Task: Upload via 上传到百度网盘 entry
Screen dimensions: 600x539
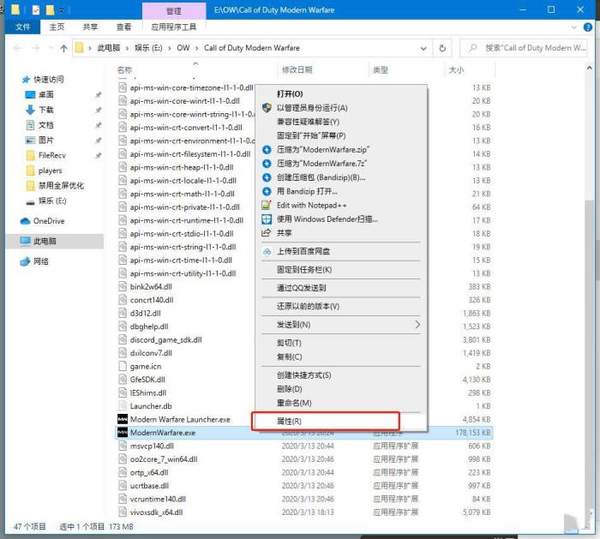Action: 303,251
